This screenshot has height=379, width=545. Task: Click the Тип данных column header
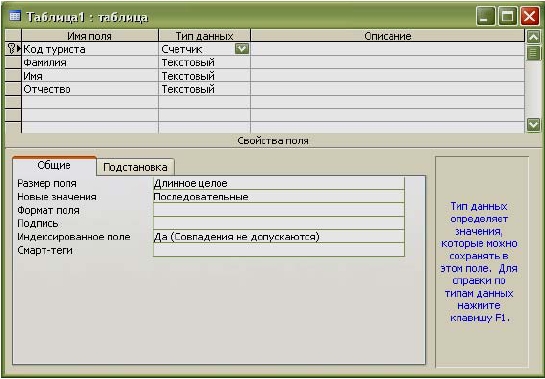tap(204, 36)
